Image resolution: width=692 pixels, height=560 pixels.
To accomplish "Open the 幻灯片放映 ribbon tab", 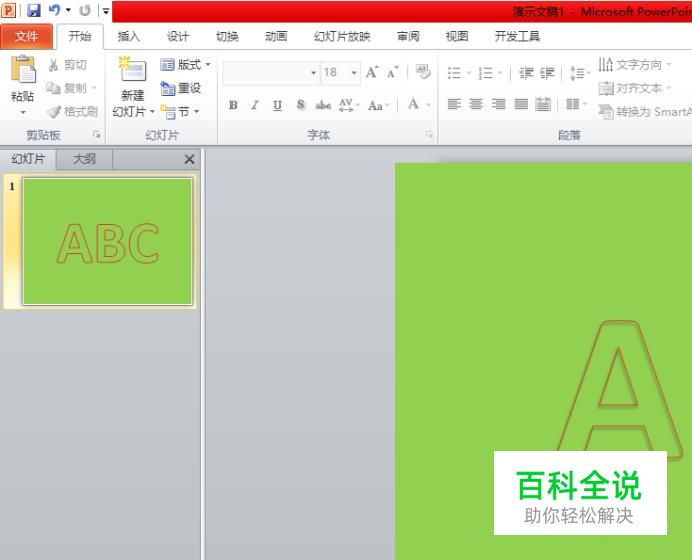I will [342, 36].
